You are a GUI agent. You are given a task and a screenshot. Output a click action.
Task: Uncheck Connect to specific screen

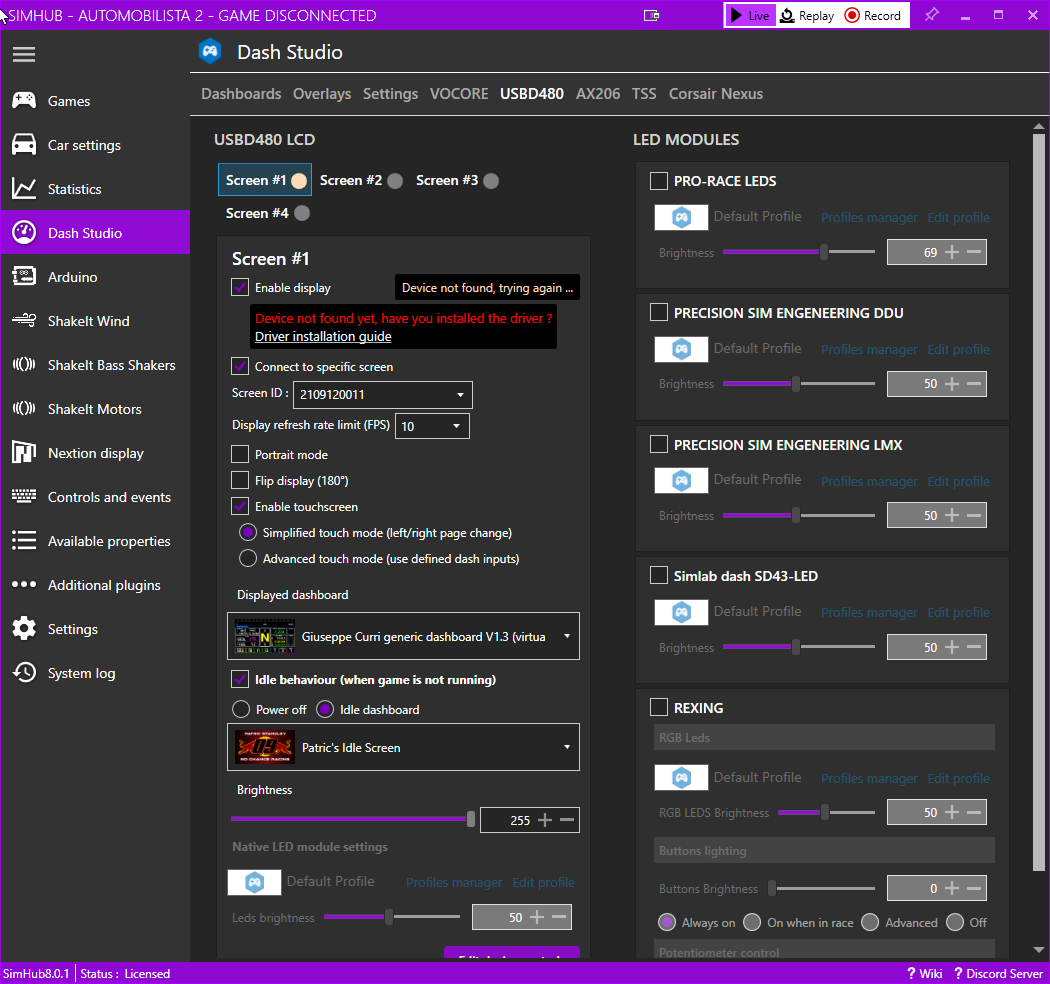240,366
